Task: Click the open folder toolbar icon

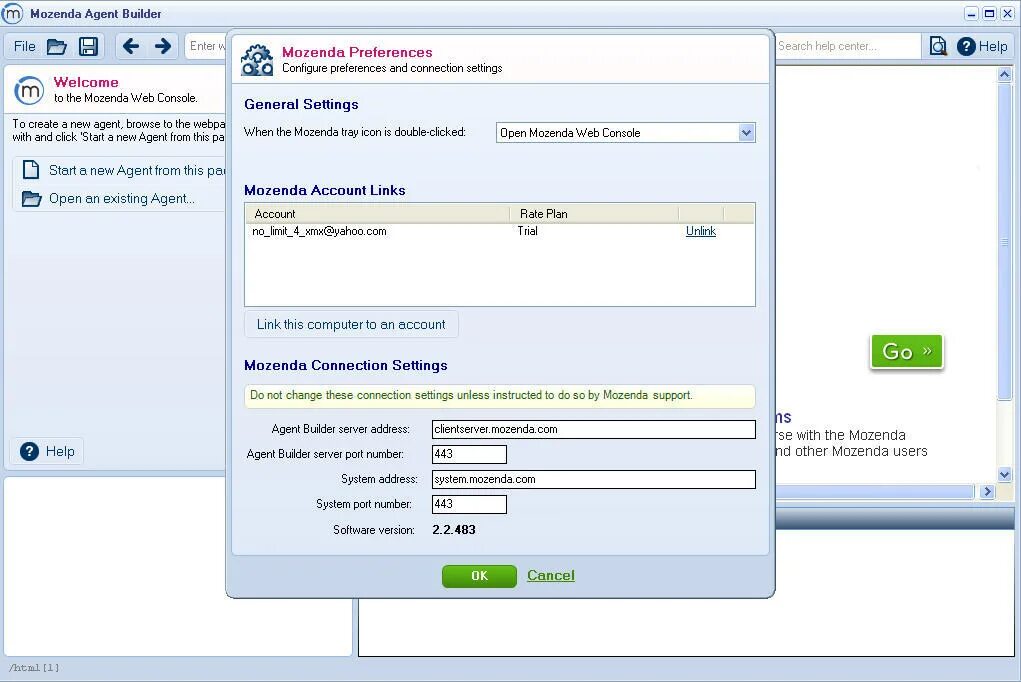Action: point(57,46)
